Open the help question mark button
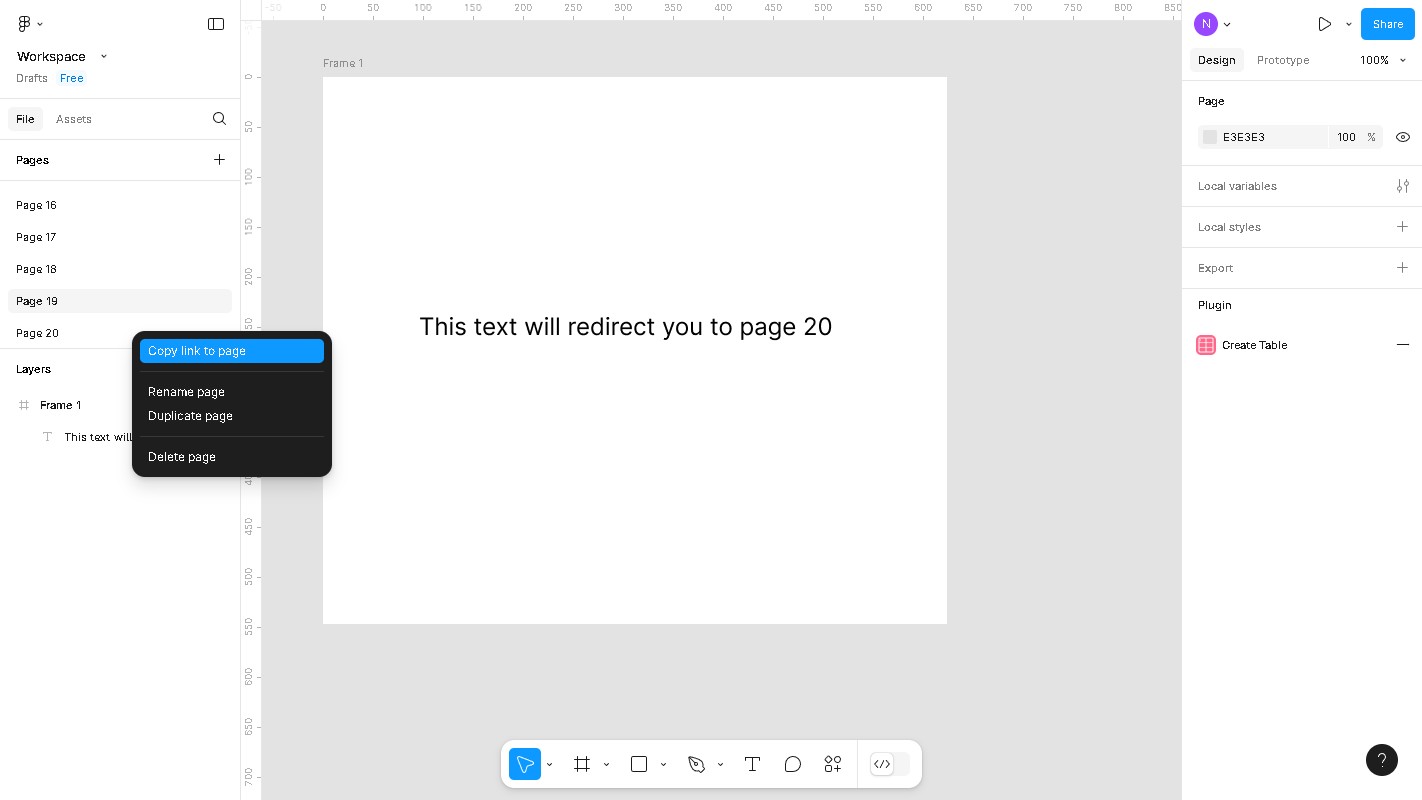Viewport: 1422px width, 800px height. [x=1382, y=760]
